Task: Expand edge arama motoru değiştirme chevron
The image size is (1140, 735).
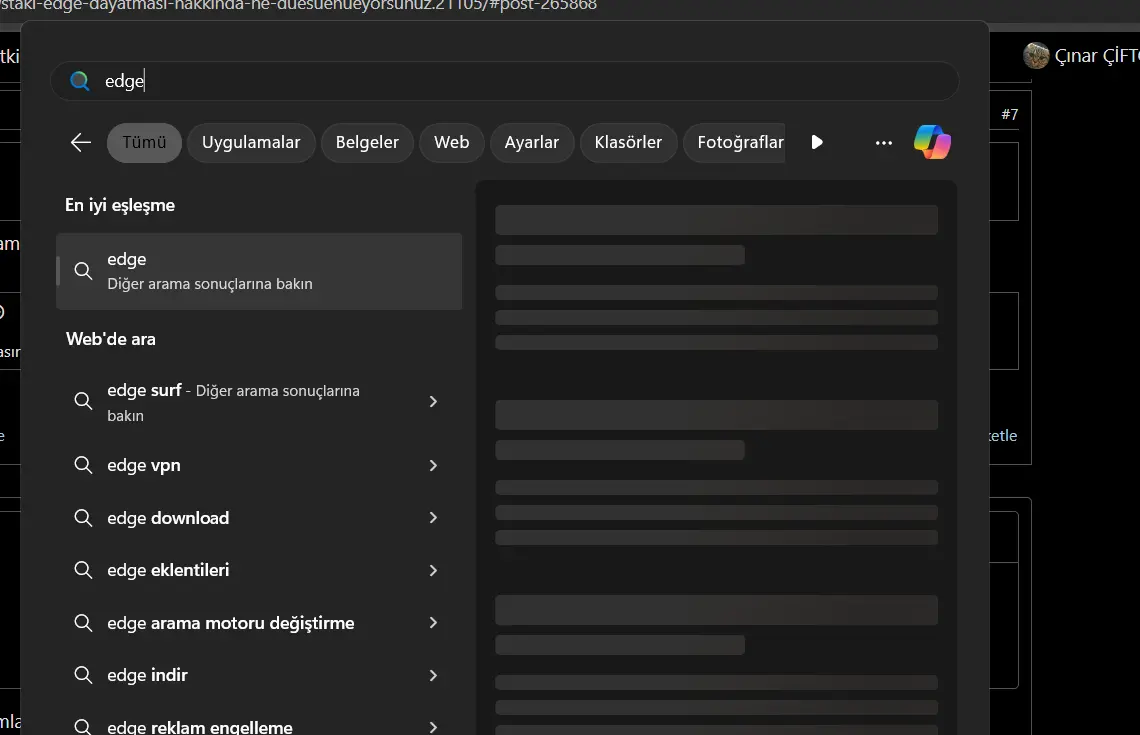Action: (433, 623)
